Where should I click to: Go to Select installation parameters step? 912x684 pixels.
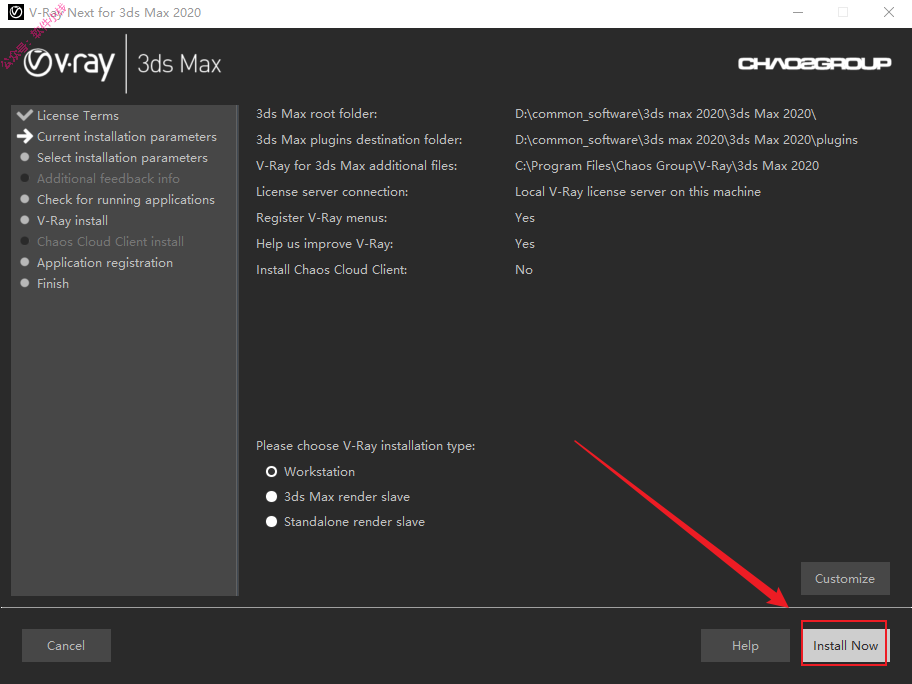tap(122, 158)
